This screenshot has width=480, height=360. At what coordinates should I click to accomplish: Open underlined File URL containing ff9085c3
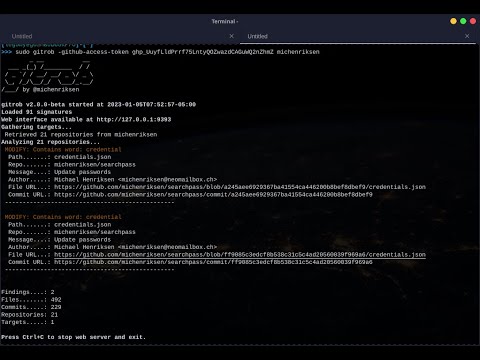(240, 255)
